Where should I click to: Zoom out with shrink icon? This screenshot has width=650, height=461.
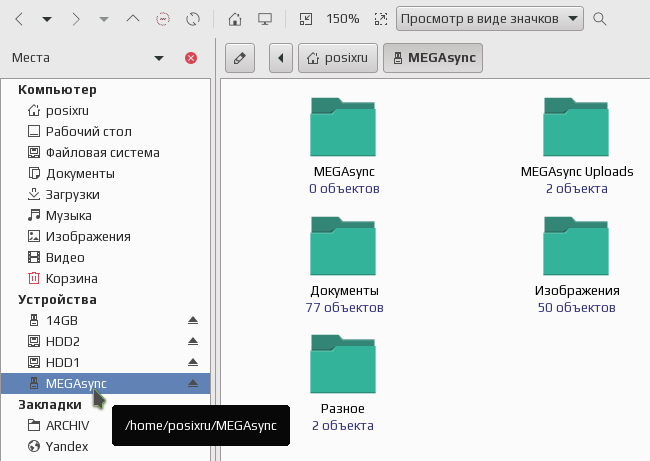pos(306,19)
